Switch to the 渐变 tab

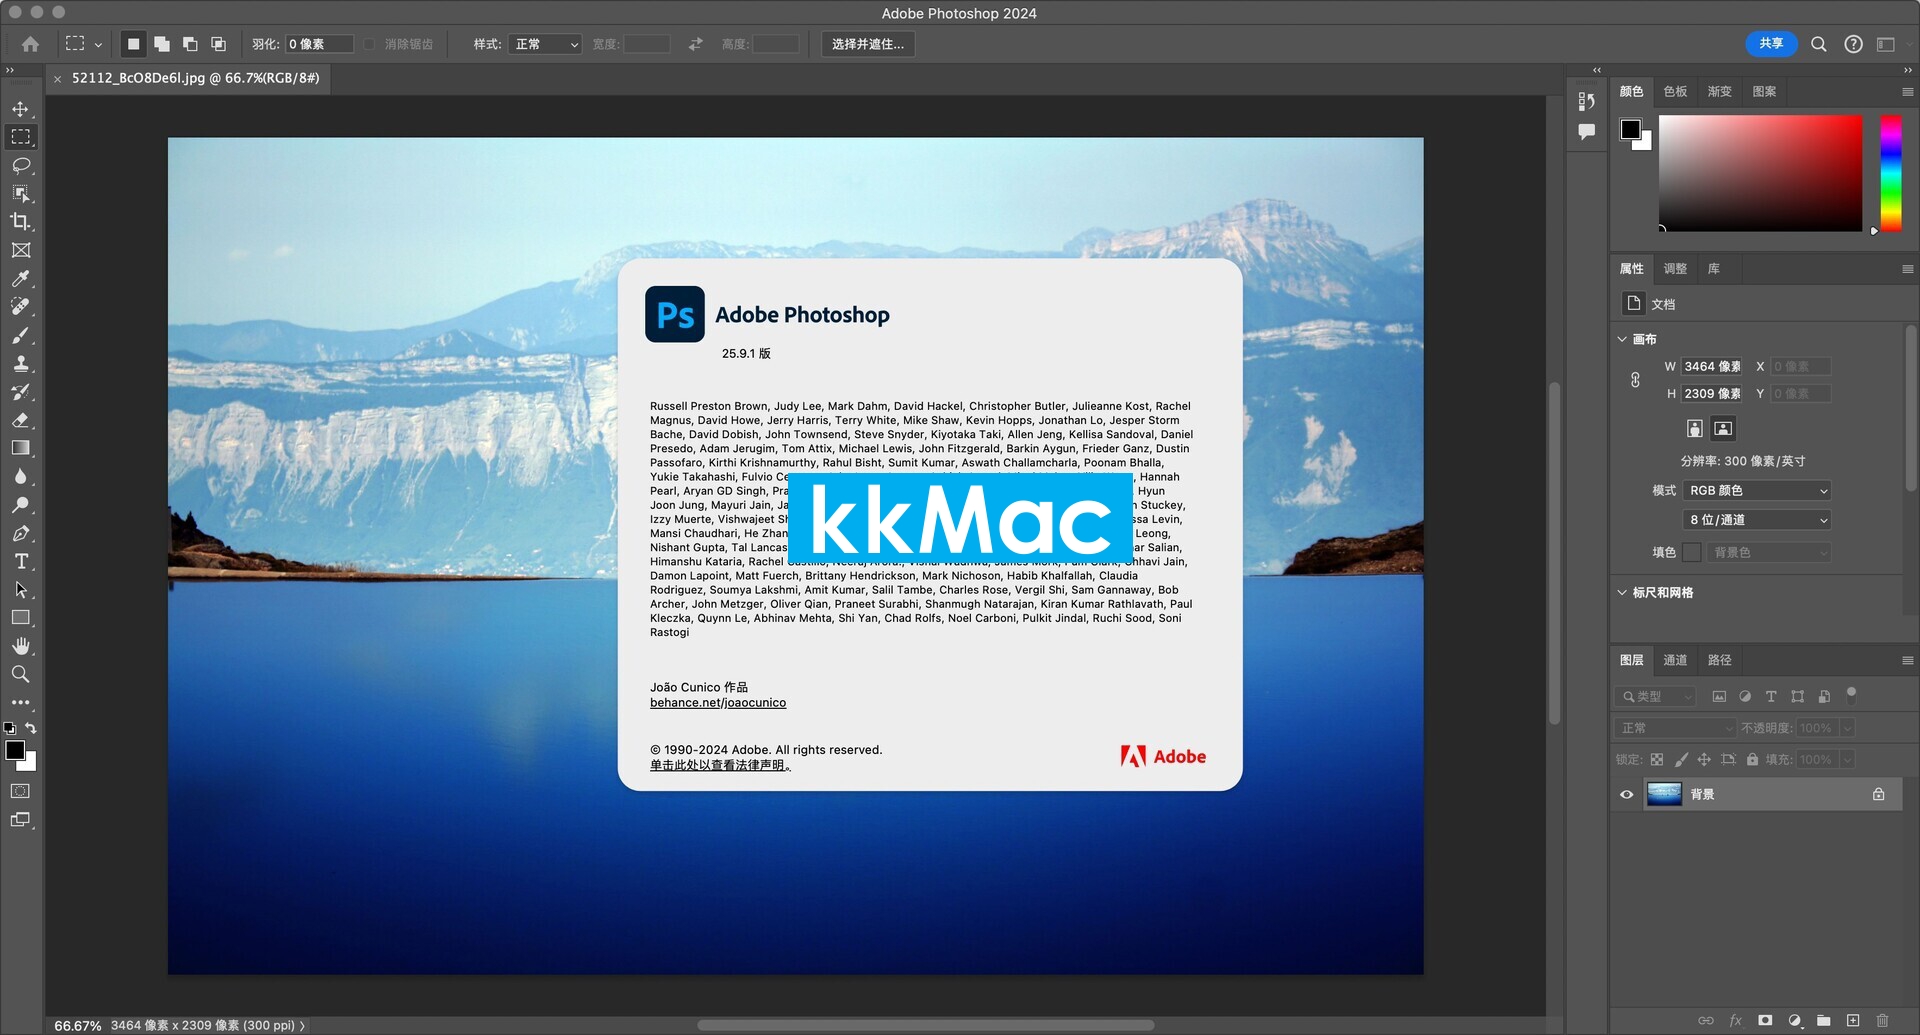(x=1719, y=92)
